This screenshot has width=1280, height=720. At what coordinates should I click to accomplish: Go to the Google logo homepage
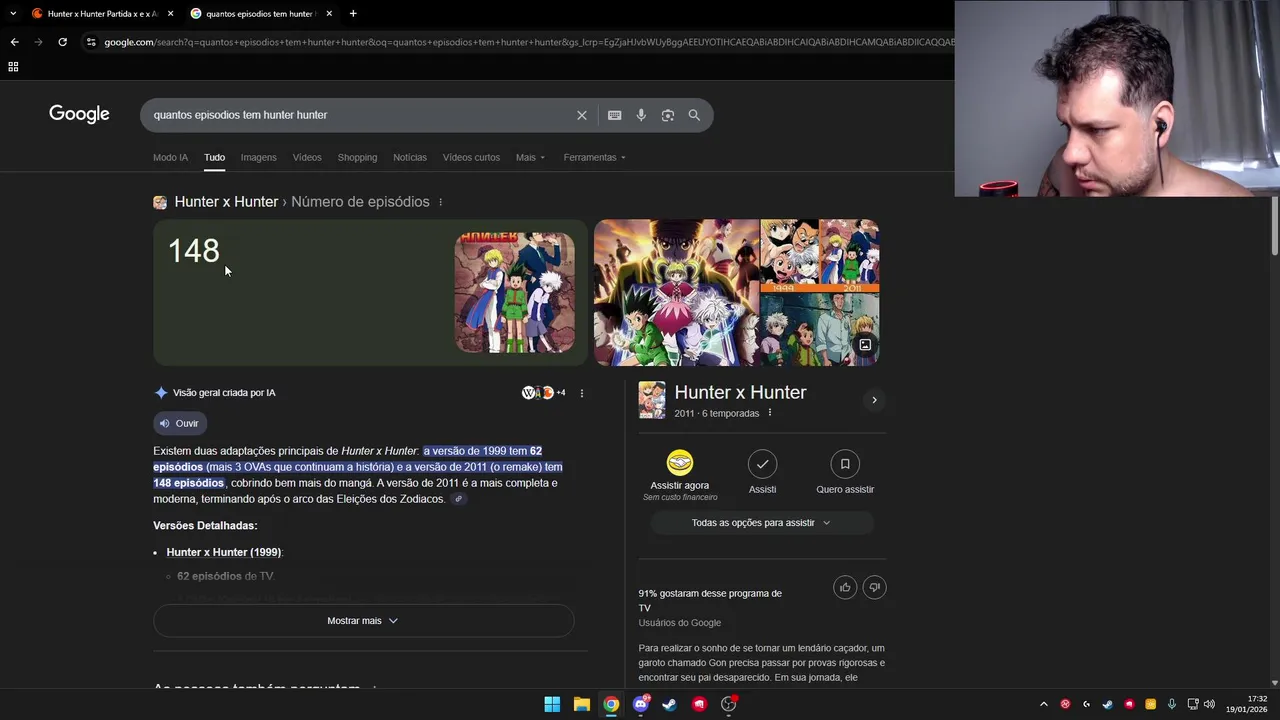point(79,114)
